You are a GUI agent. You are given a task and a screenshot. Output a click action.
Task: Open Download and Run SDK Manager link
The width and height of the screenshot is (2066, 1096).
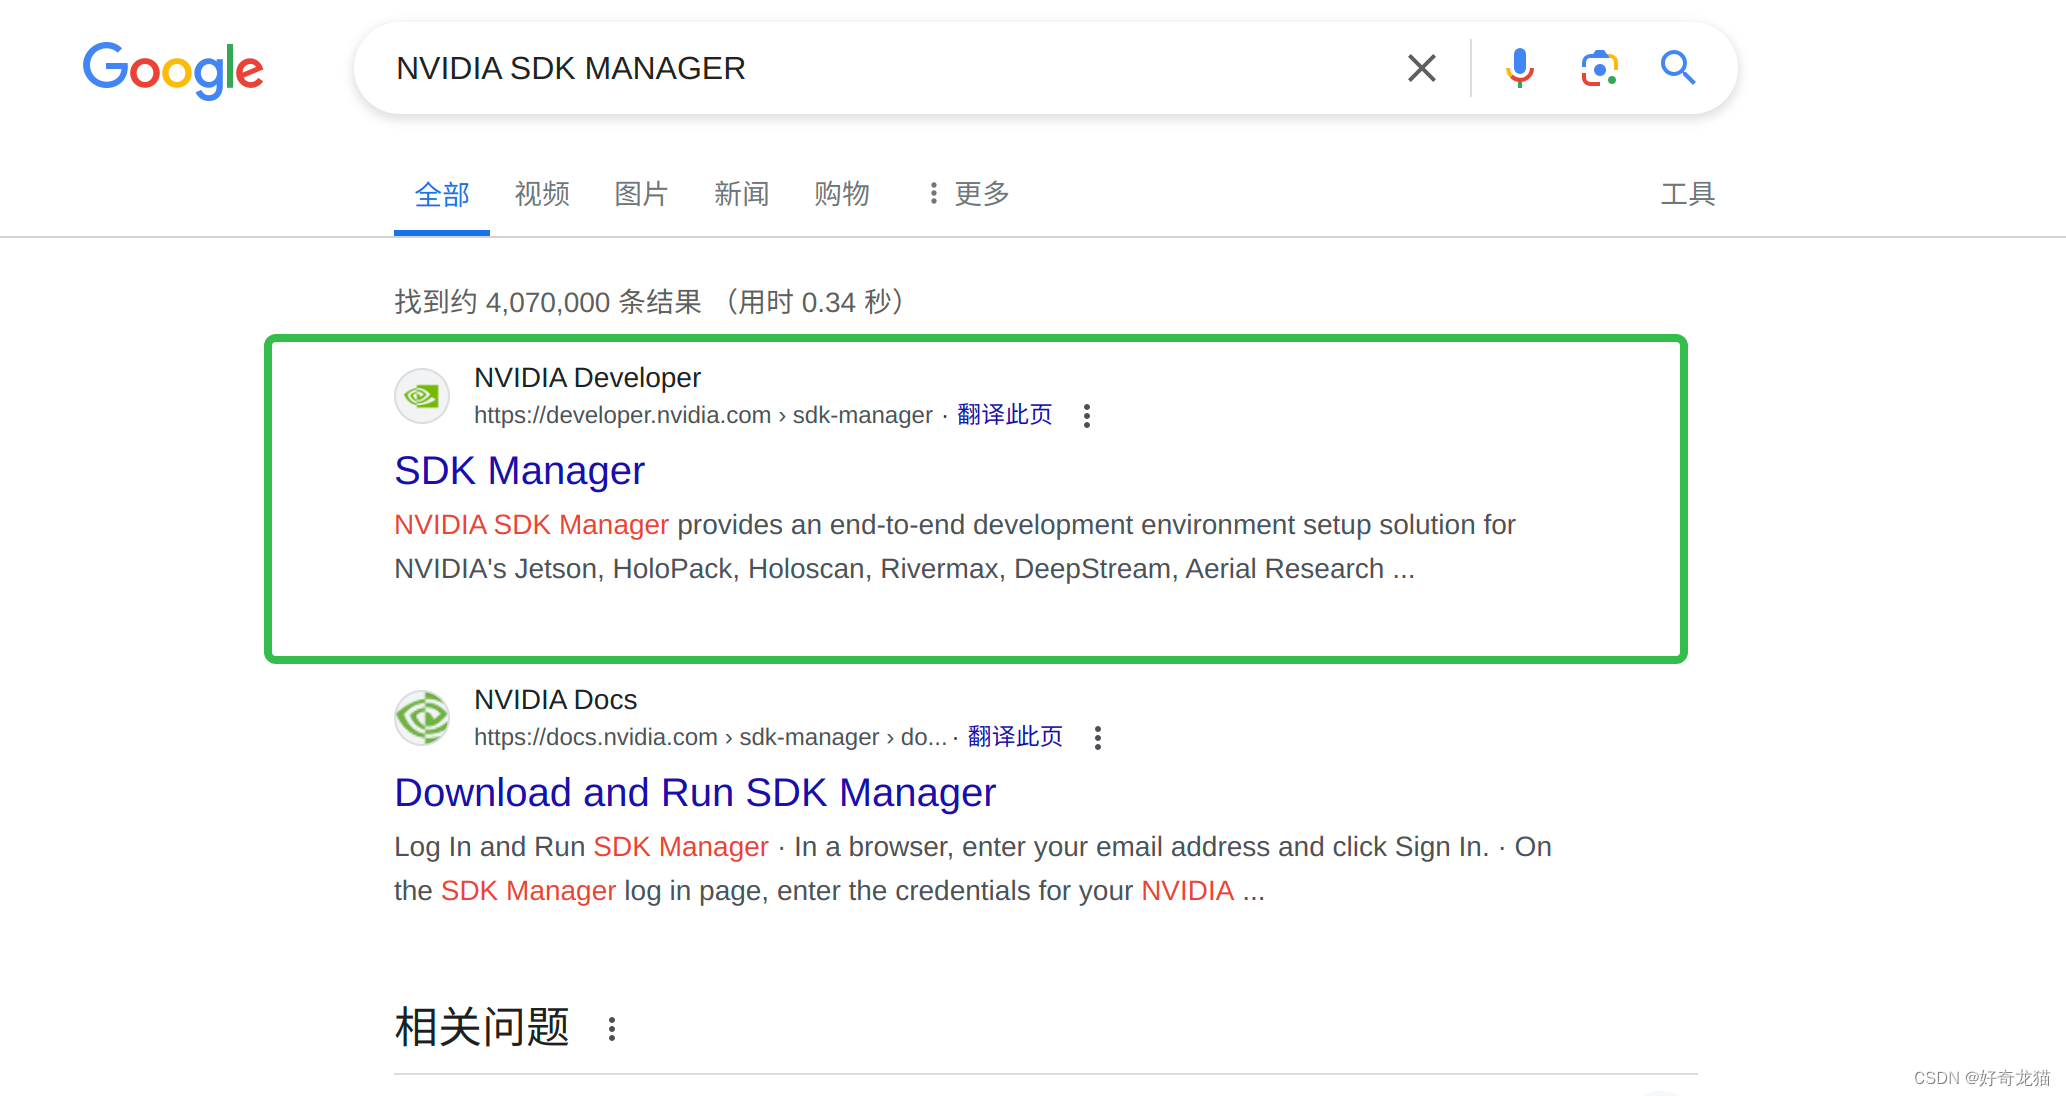(695, 793)
